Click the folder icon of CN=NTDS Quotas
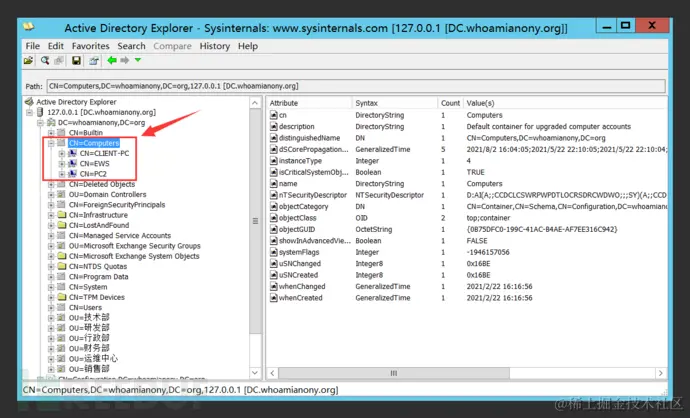The height and width of the screenshot is (418, 690). click(x=62, y=266)
